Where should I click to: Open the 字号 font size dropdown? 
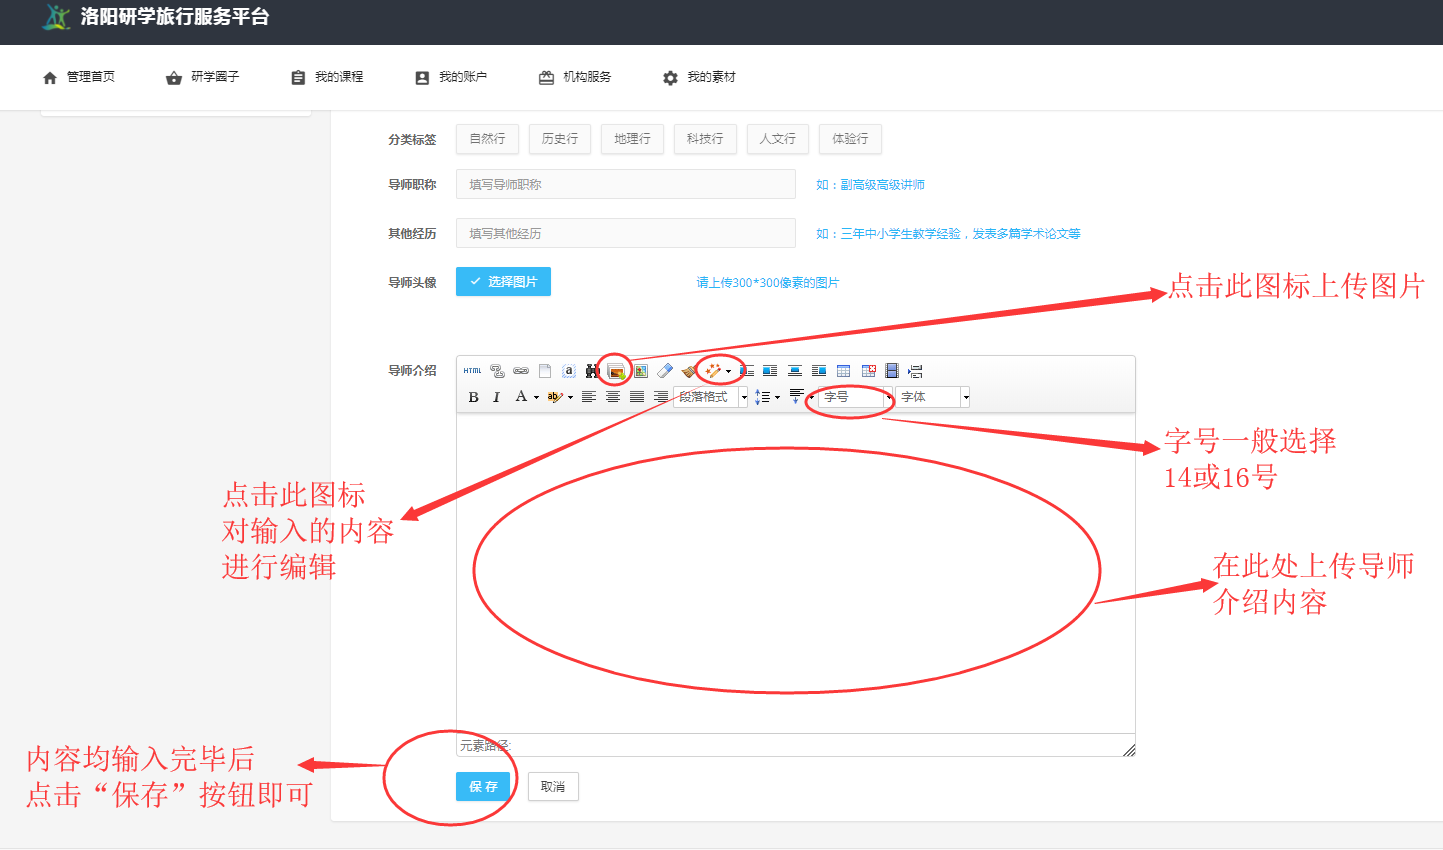(x=855, y=397)
